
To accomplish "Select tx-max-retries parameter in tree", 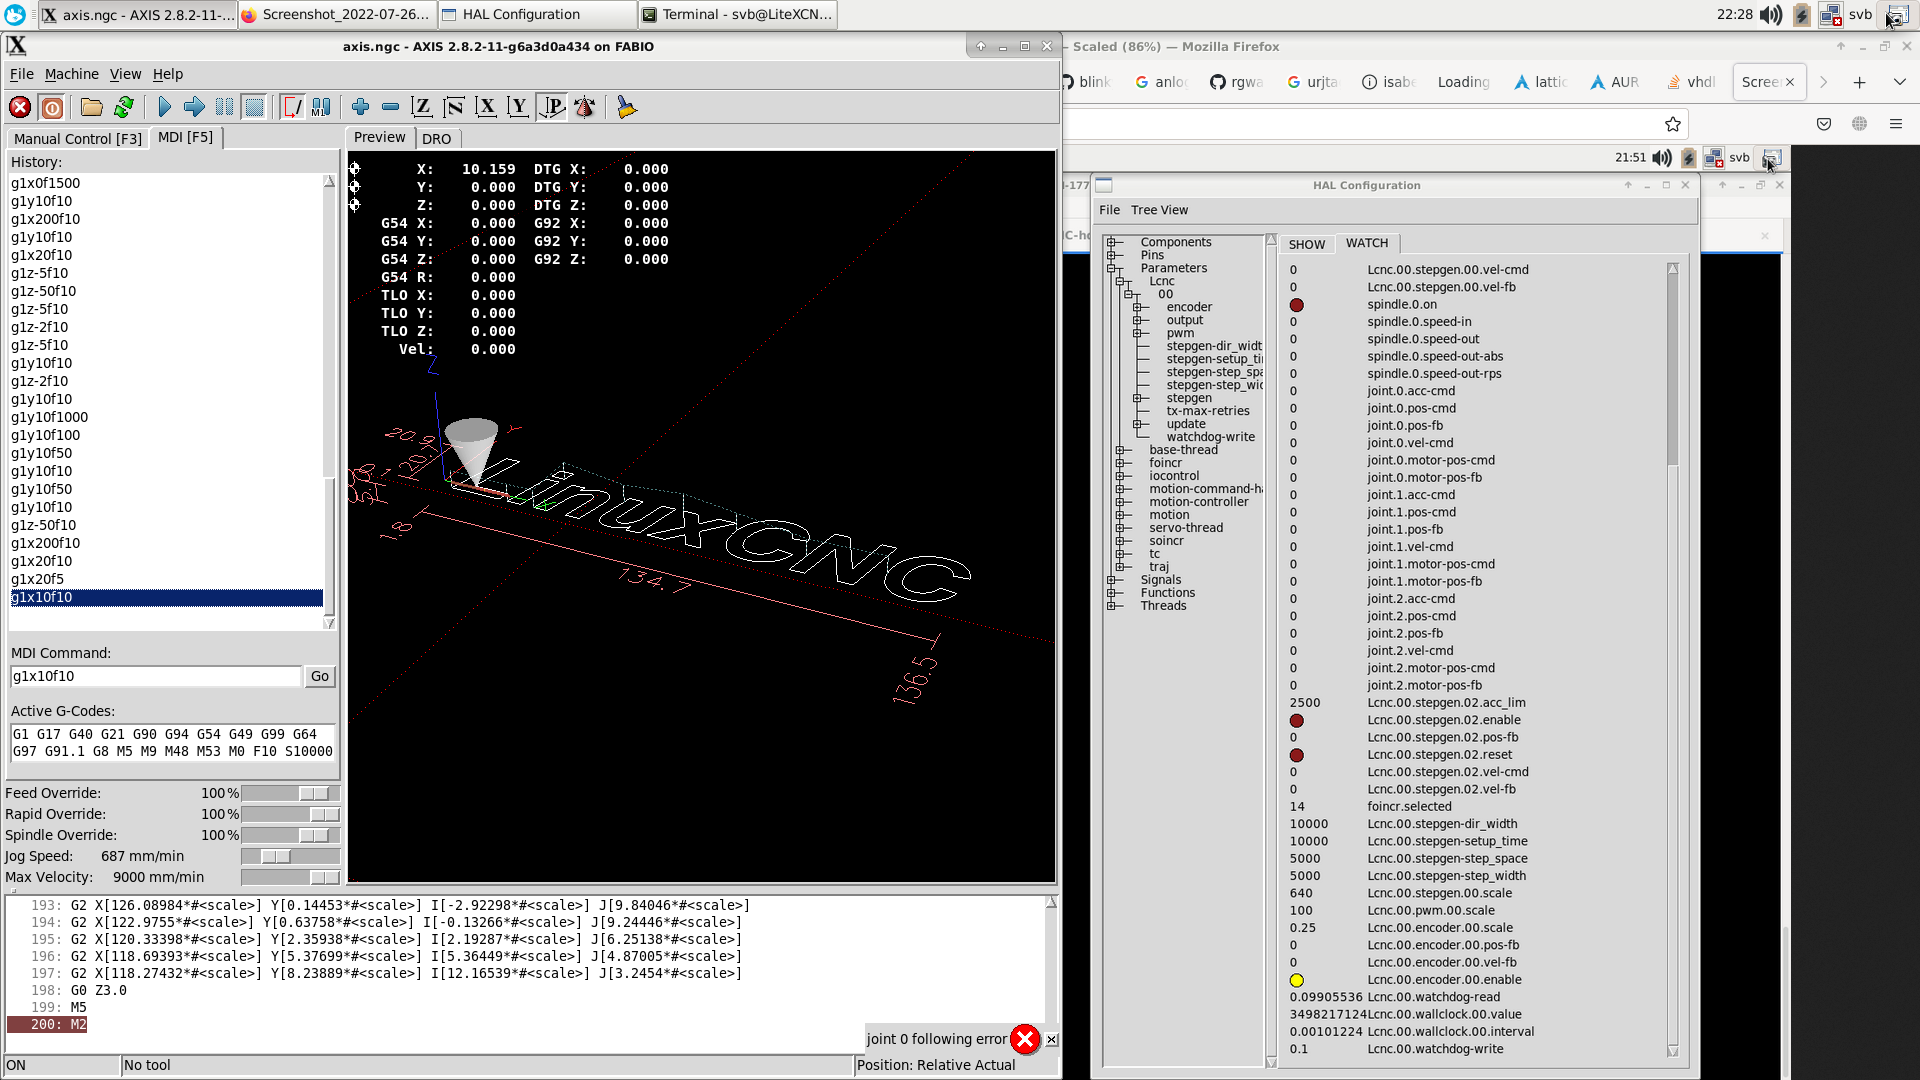I will (1208, 411).
